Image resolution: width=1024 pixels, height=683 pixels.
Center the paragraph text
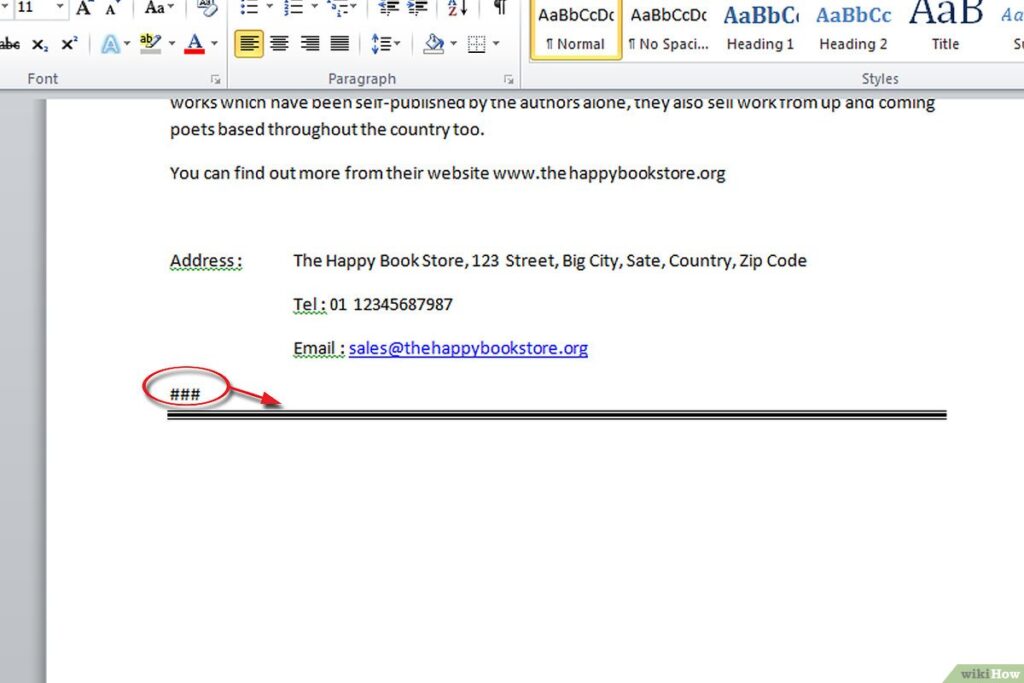[280, 44]
